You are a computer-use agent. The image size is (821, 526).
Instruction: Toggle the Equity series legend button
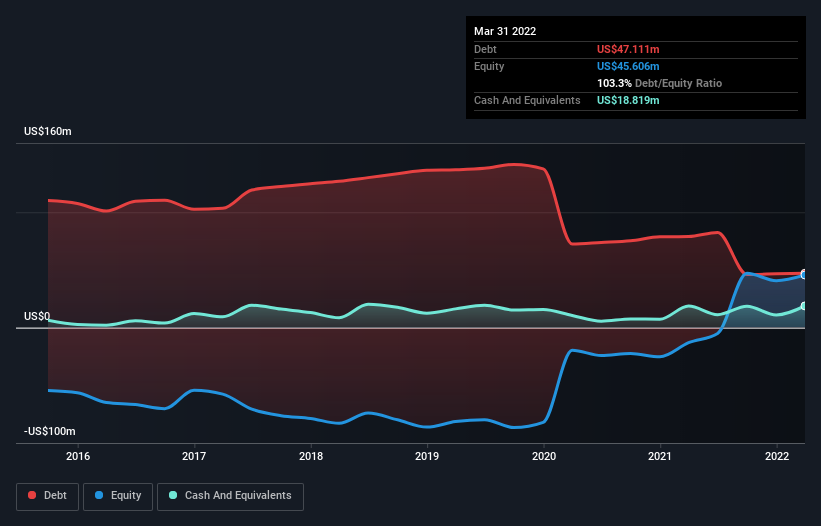click(118, 496)
